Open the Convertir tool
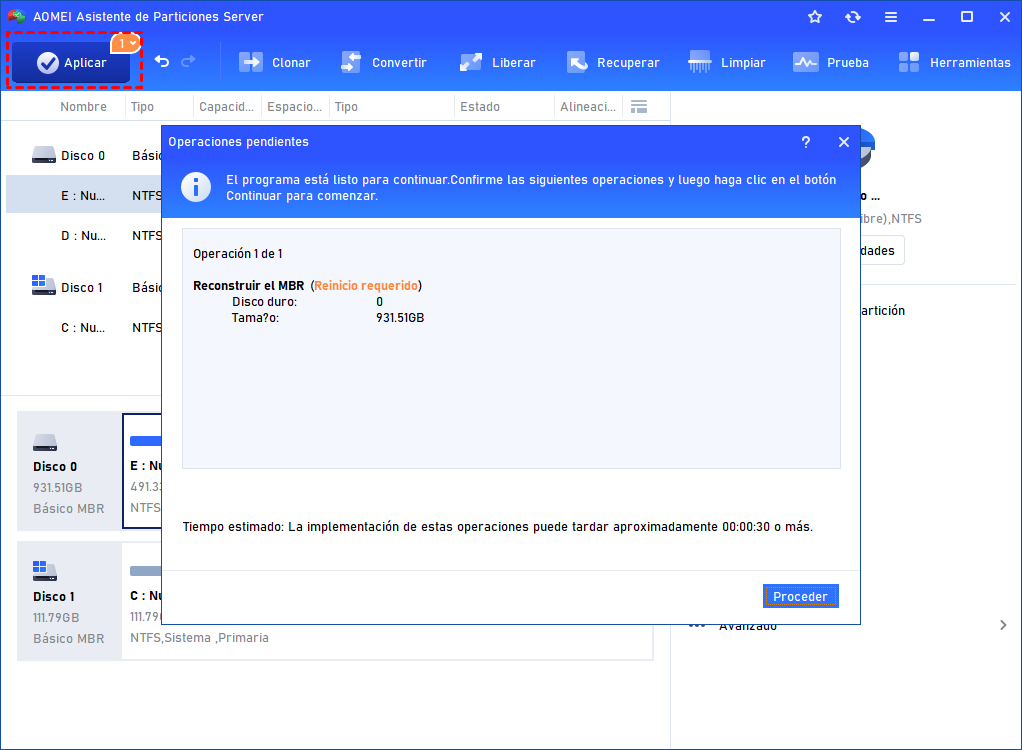Image resolution: width=1022 pixels, height=750 pixels. [x=383, y=63]
